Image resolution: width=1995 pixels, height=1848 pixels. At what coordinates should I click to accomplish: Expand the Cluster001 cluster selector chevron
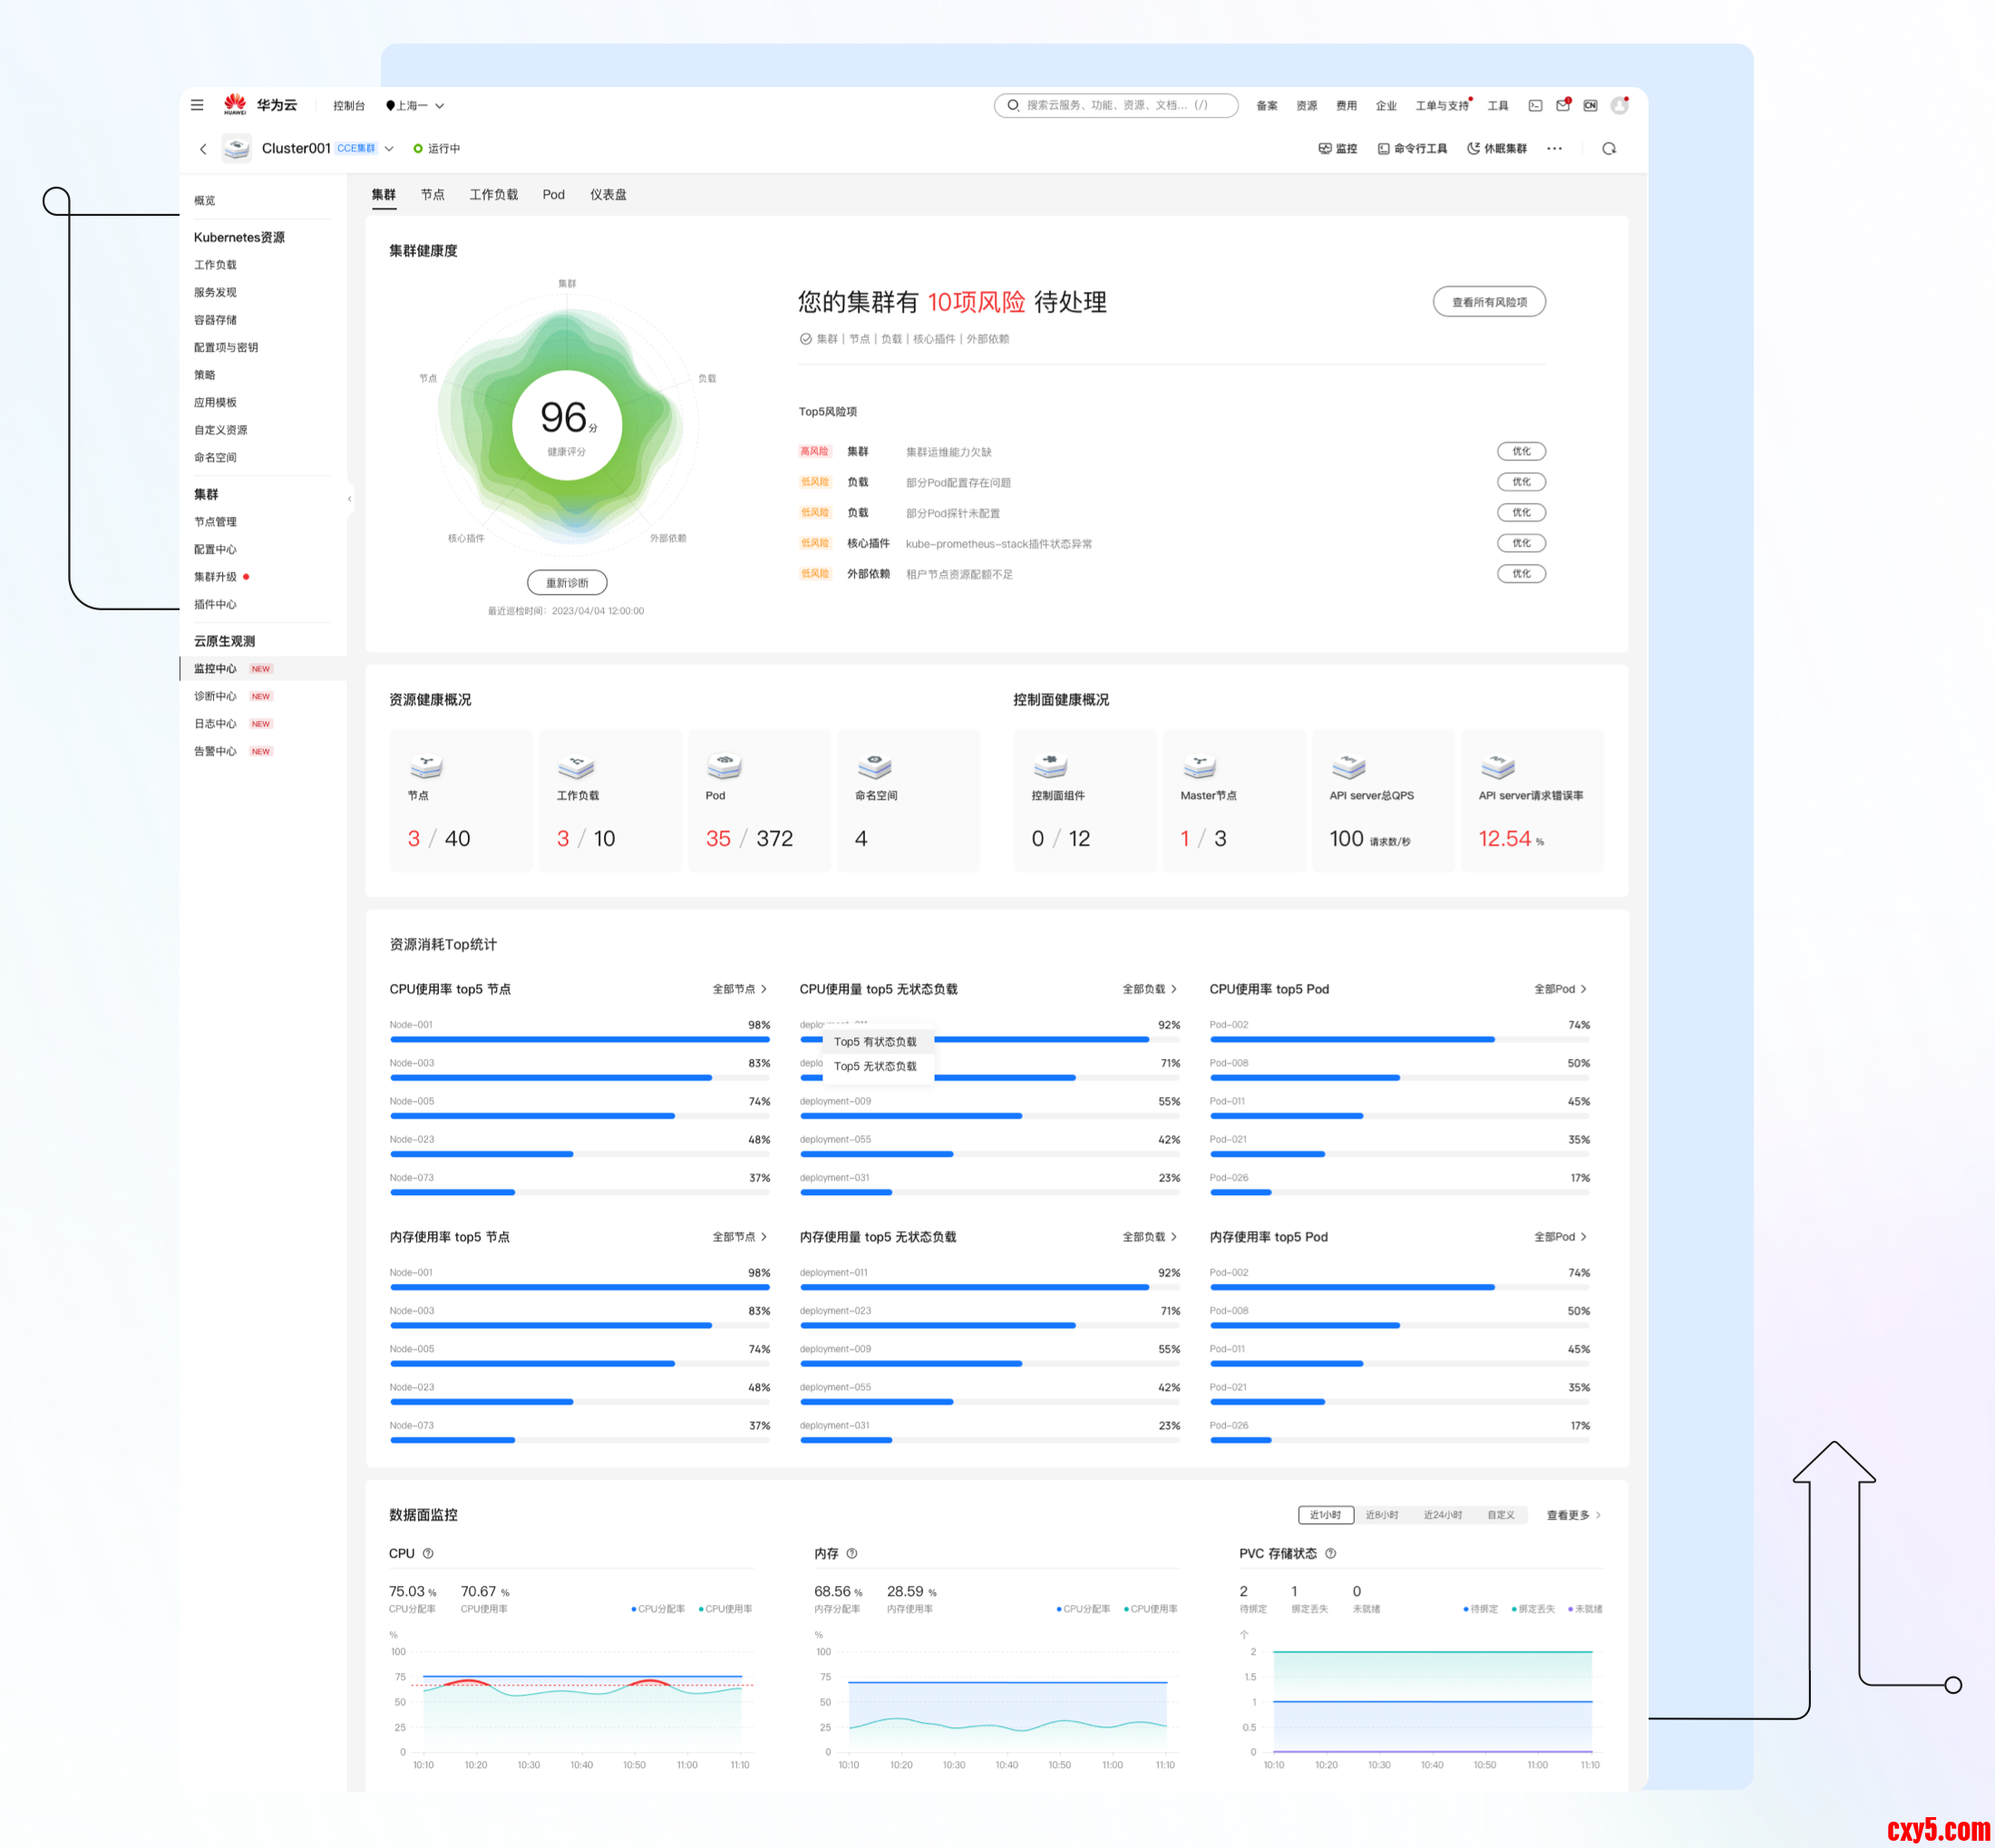(x=389, y=149)
